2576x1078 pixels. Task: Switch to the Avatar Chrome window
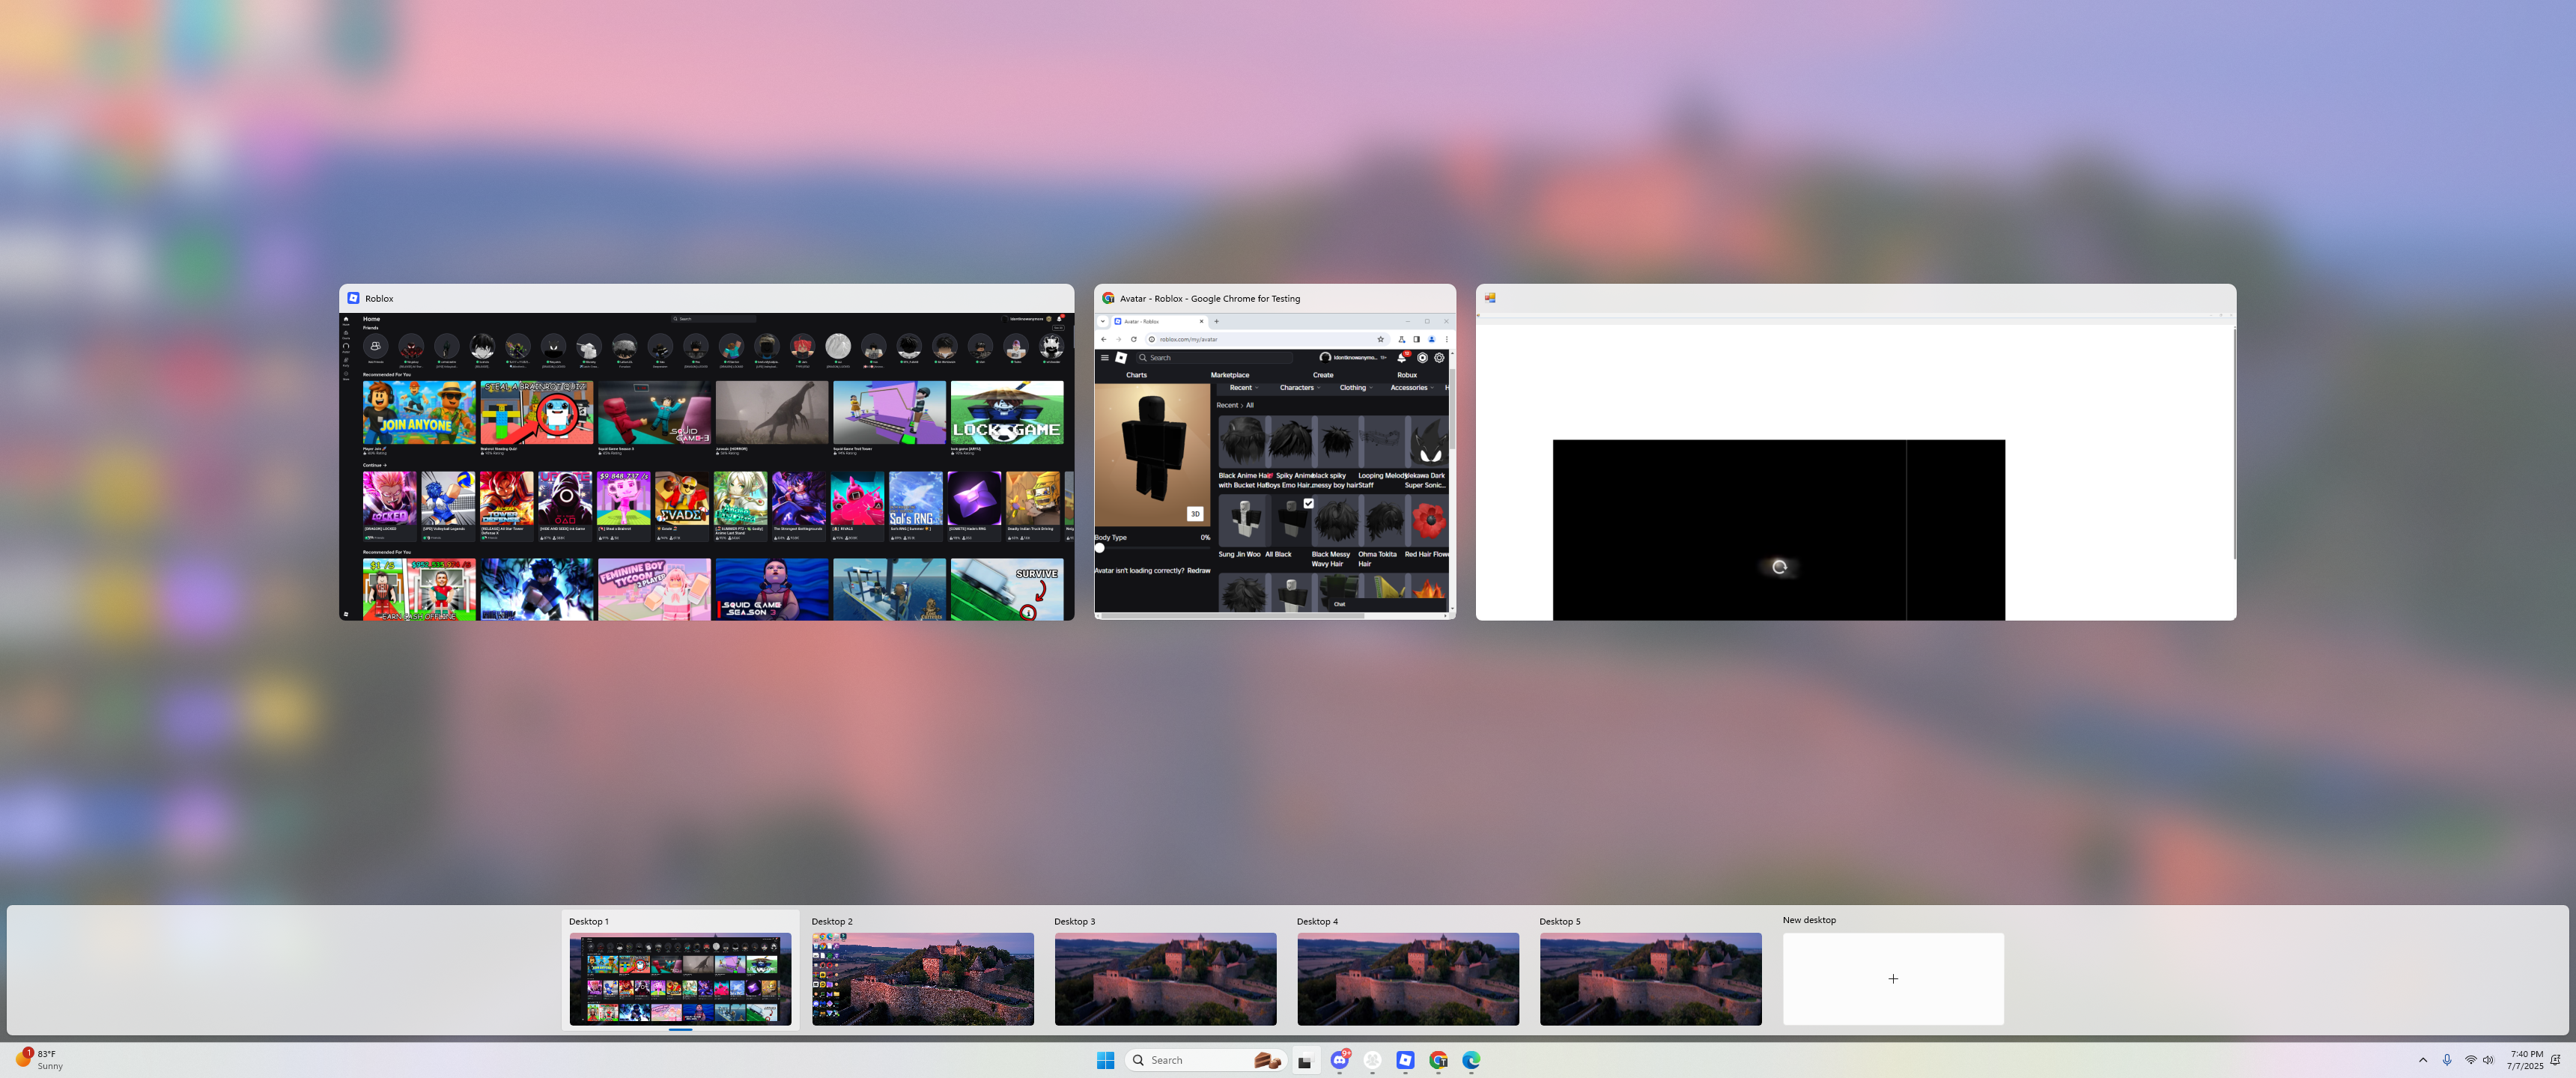(x=1274, y=466)
